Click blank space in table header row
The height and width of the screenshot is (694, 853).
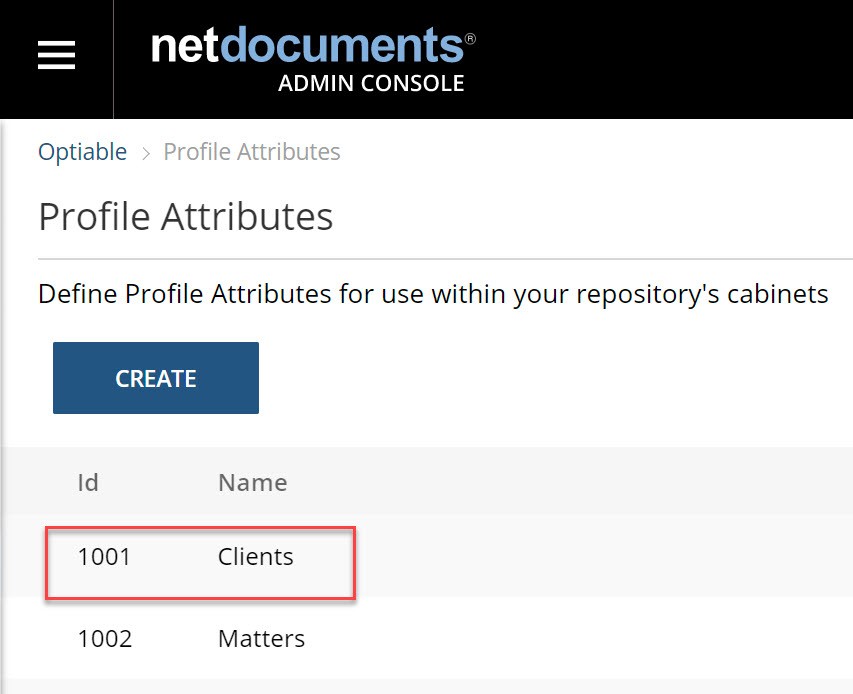click(x=571, y=482)
